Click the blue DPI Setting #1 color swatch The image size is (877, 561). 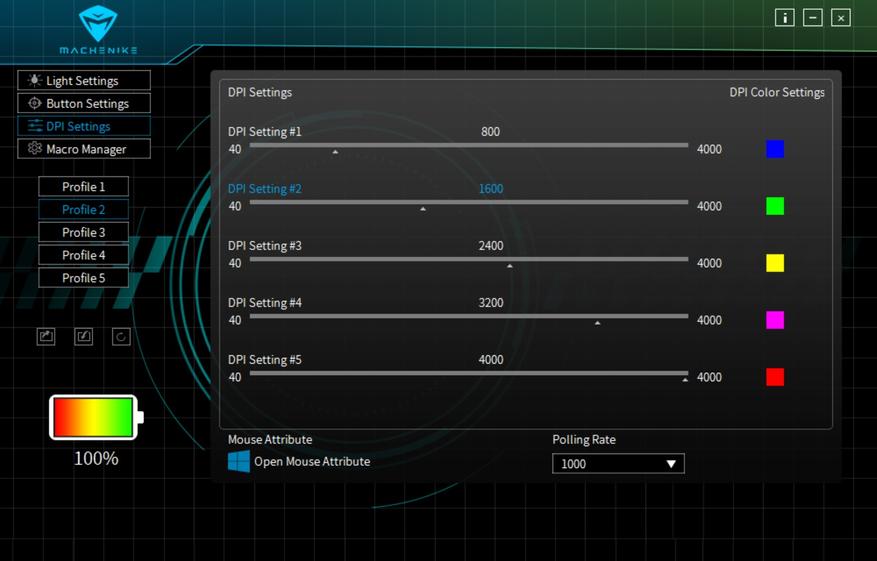click(775, 149)
